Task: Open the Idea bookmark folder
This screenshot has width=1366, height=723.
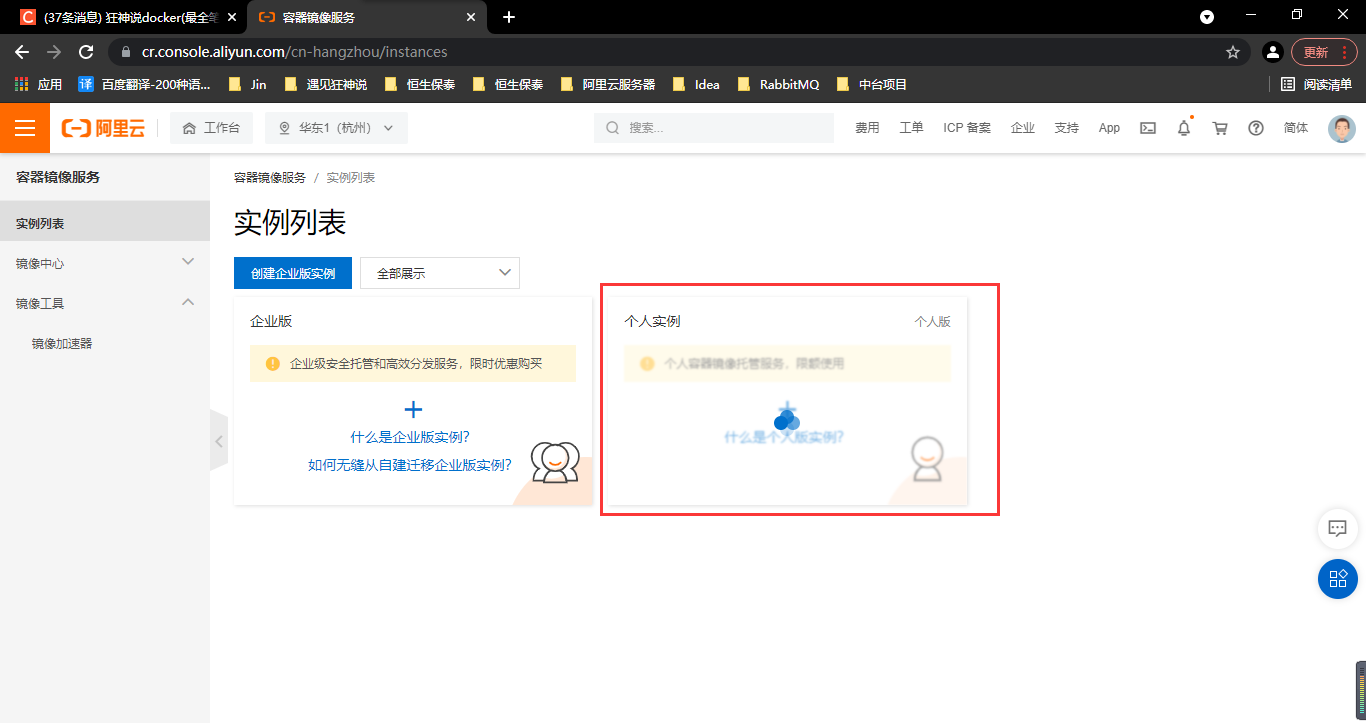Action: coord(696,84)
